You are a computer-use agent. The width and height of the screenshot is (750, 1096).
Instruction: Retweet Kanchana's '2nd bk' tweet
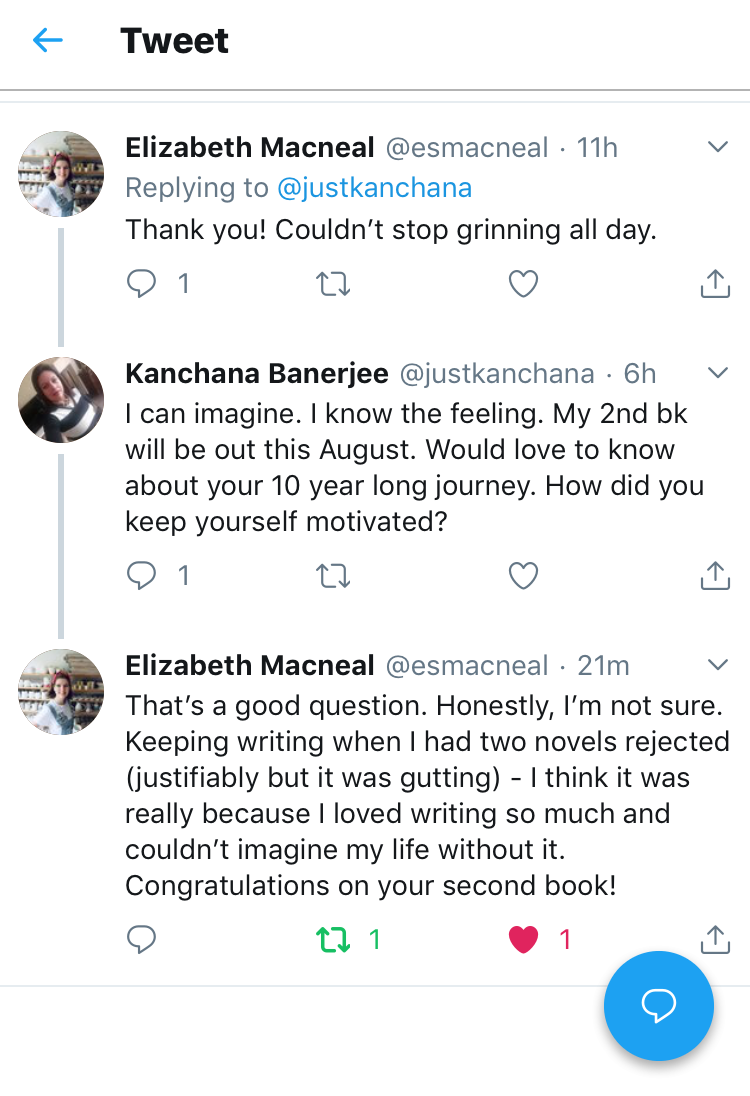[333, 575]
